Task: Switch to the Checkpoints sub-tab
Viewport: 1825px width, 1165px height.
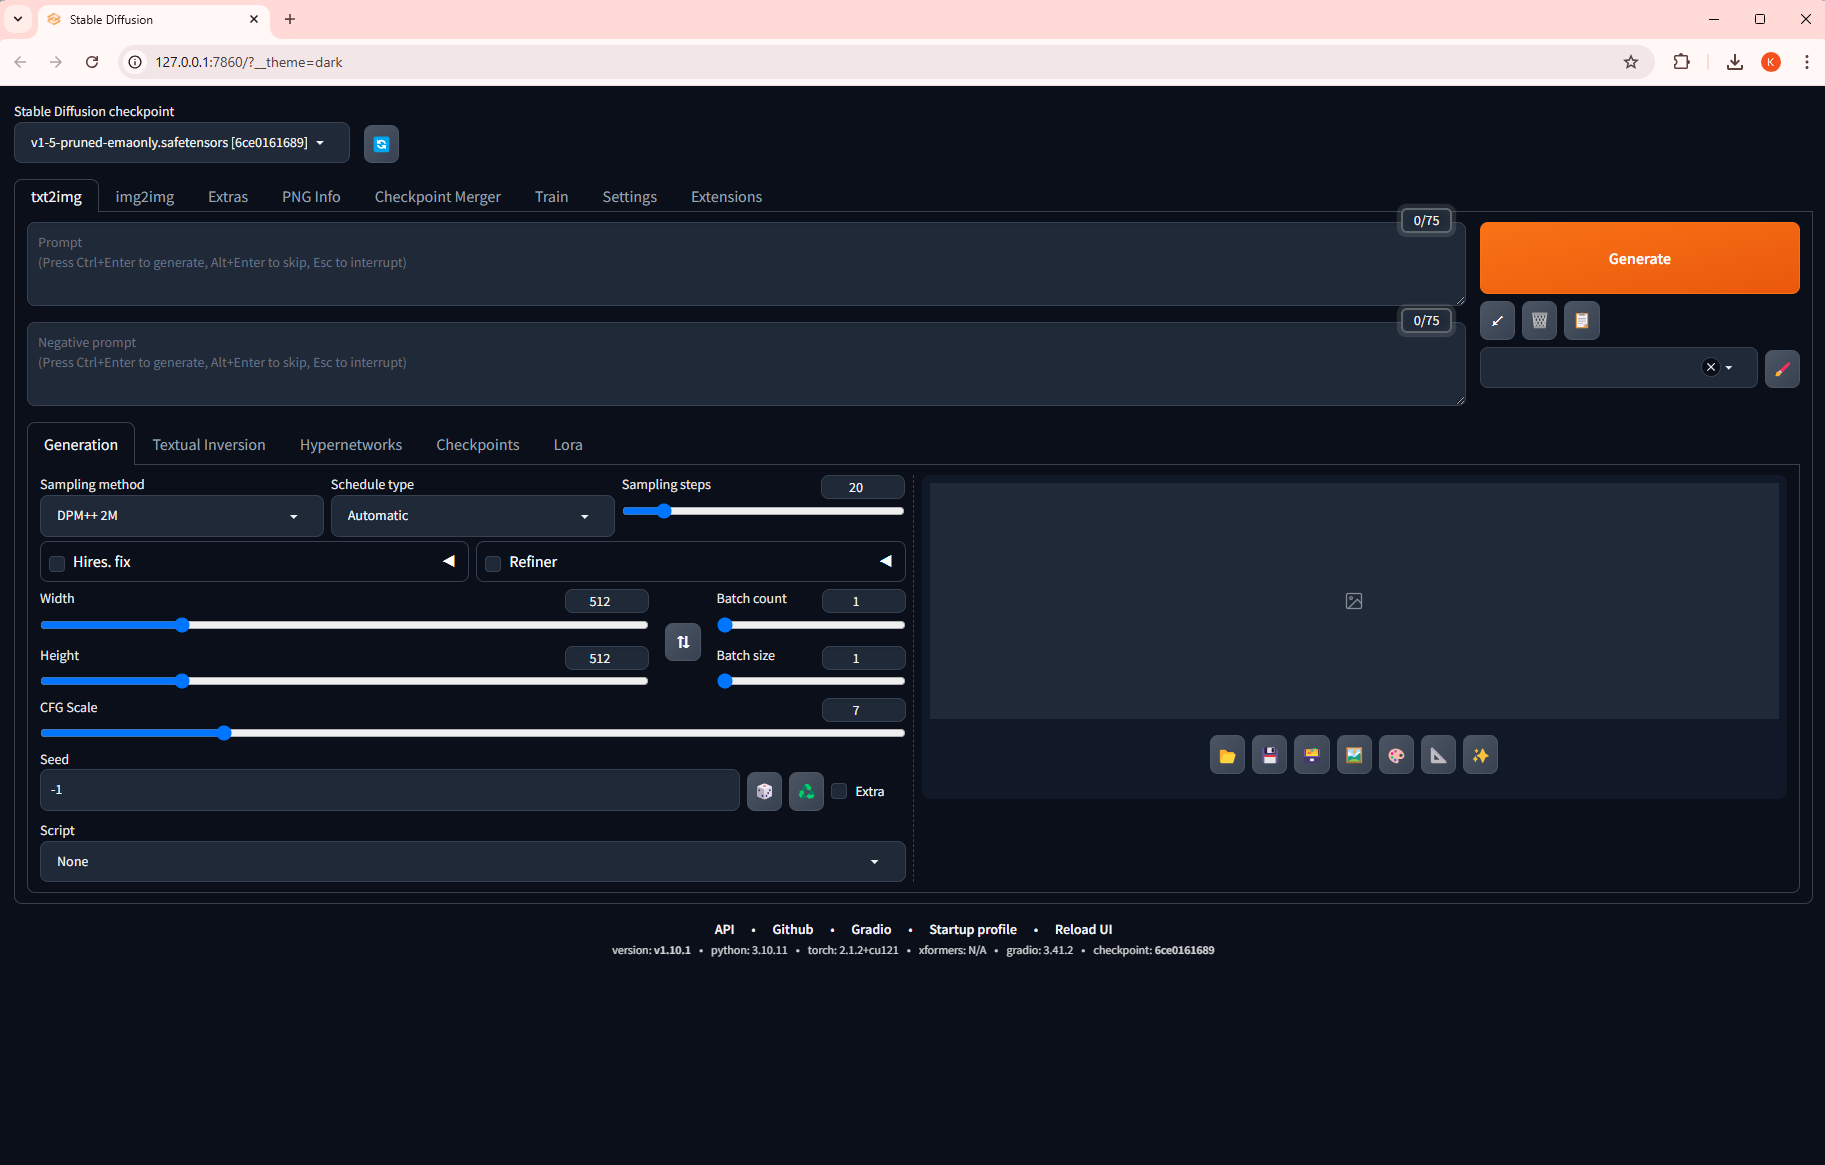Action: tap(478, 445)
